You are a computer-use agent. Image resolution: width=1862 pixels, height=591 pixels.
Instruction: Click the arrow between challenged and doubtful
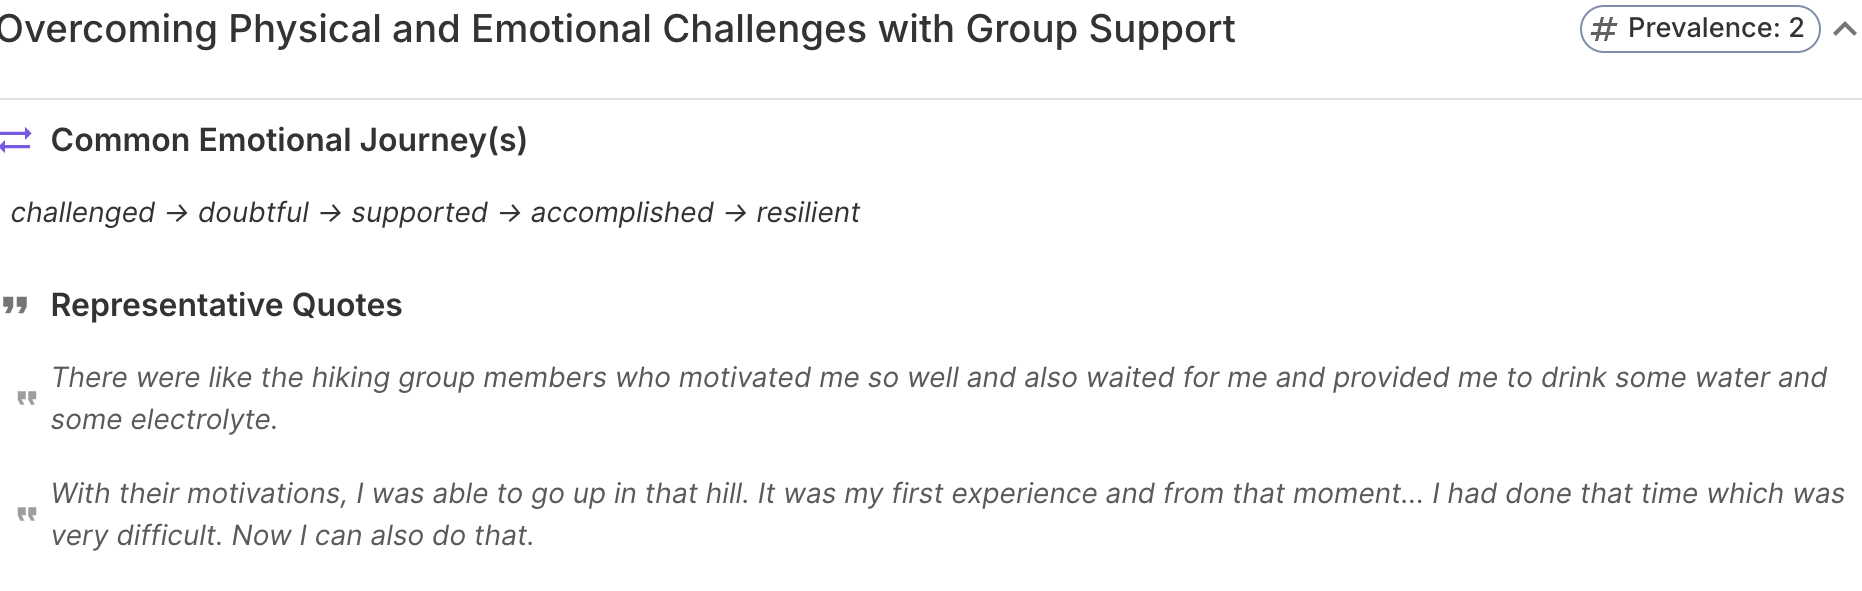coord(177,213)
